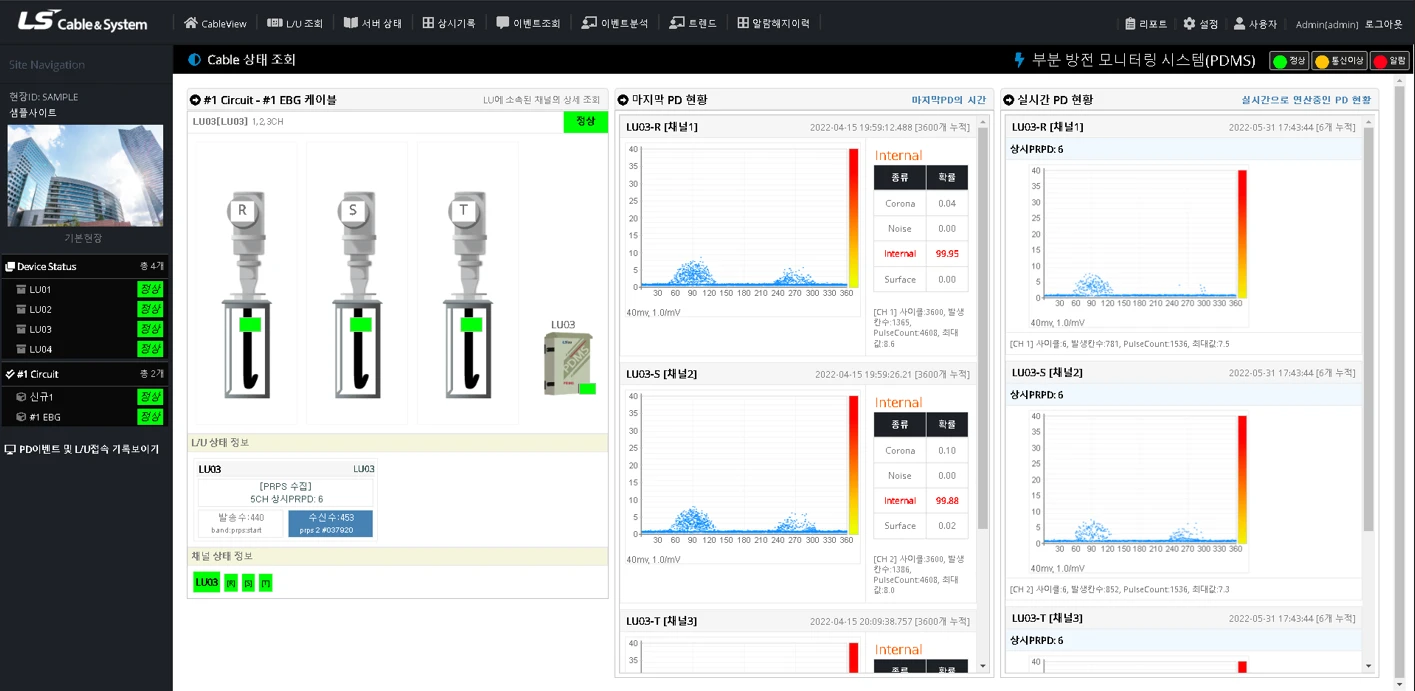Screen dimensions: 1415x691
Task: Click the CableView house icon
Action: pyautogui.click(x=191, y=23)
